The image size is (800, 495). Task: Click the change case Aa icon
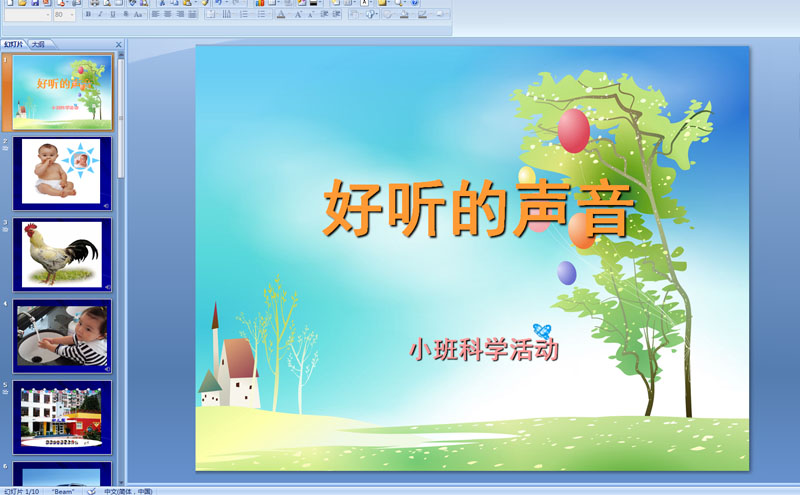click(138, 14)
